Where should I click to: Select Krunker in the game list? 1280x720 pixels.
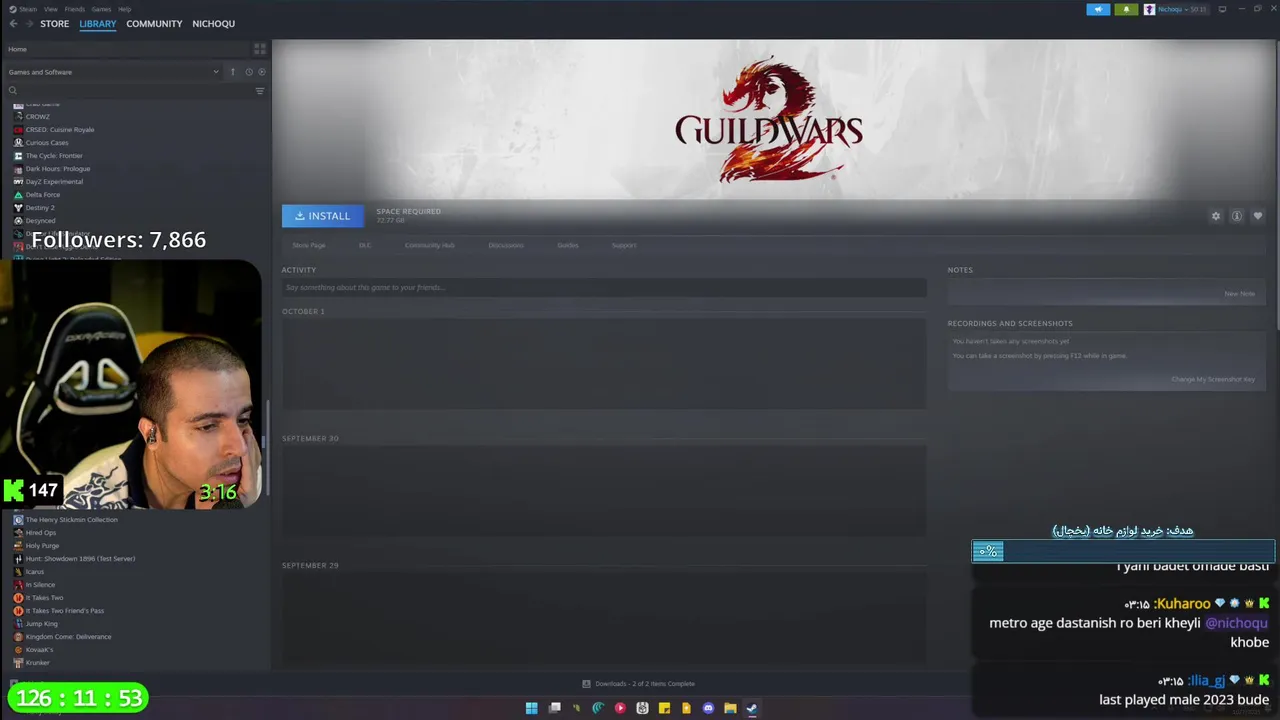point(37,663)
